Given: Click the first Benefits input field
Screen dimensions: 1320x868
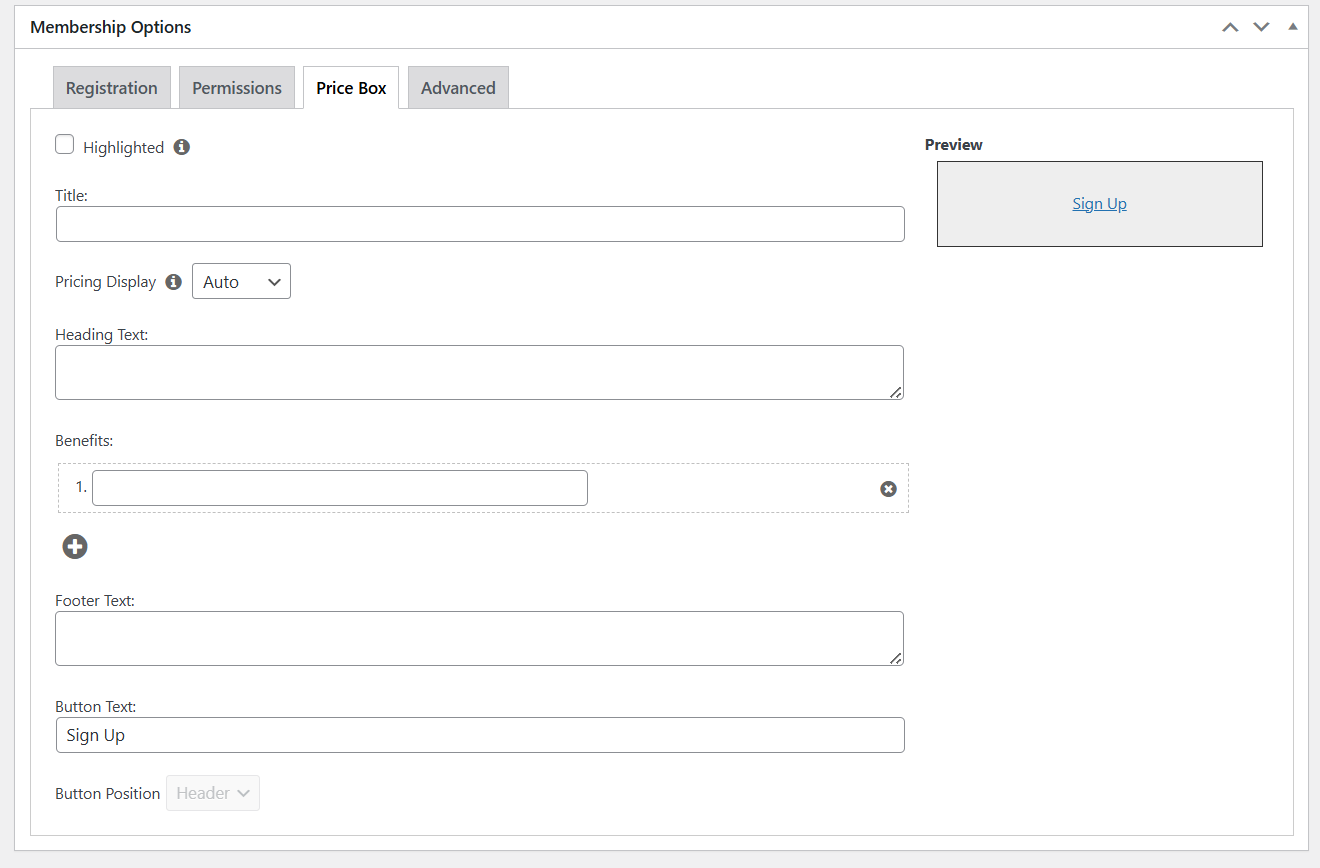Looking at the screenshot, I should 340,488.
